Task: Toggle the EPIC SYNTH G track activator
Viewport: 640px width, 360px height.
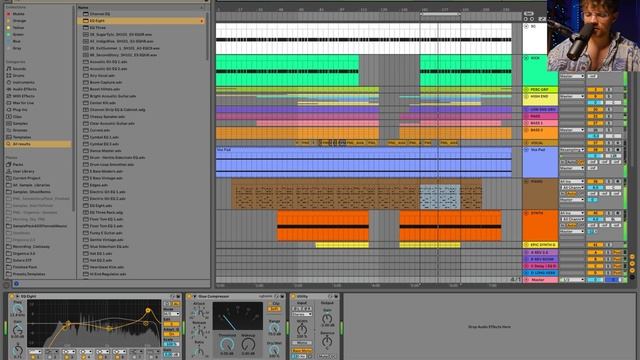Action: pos(595,245)
